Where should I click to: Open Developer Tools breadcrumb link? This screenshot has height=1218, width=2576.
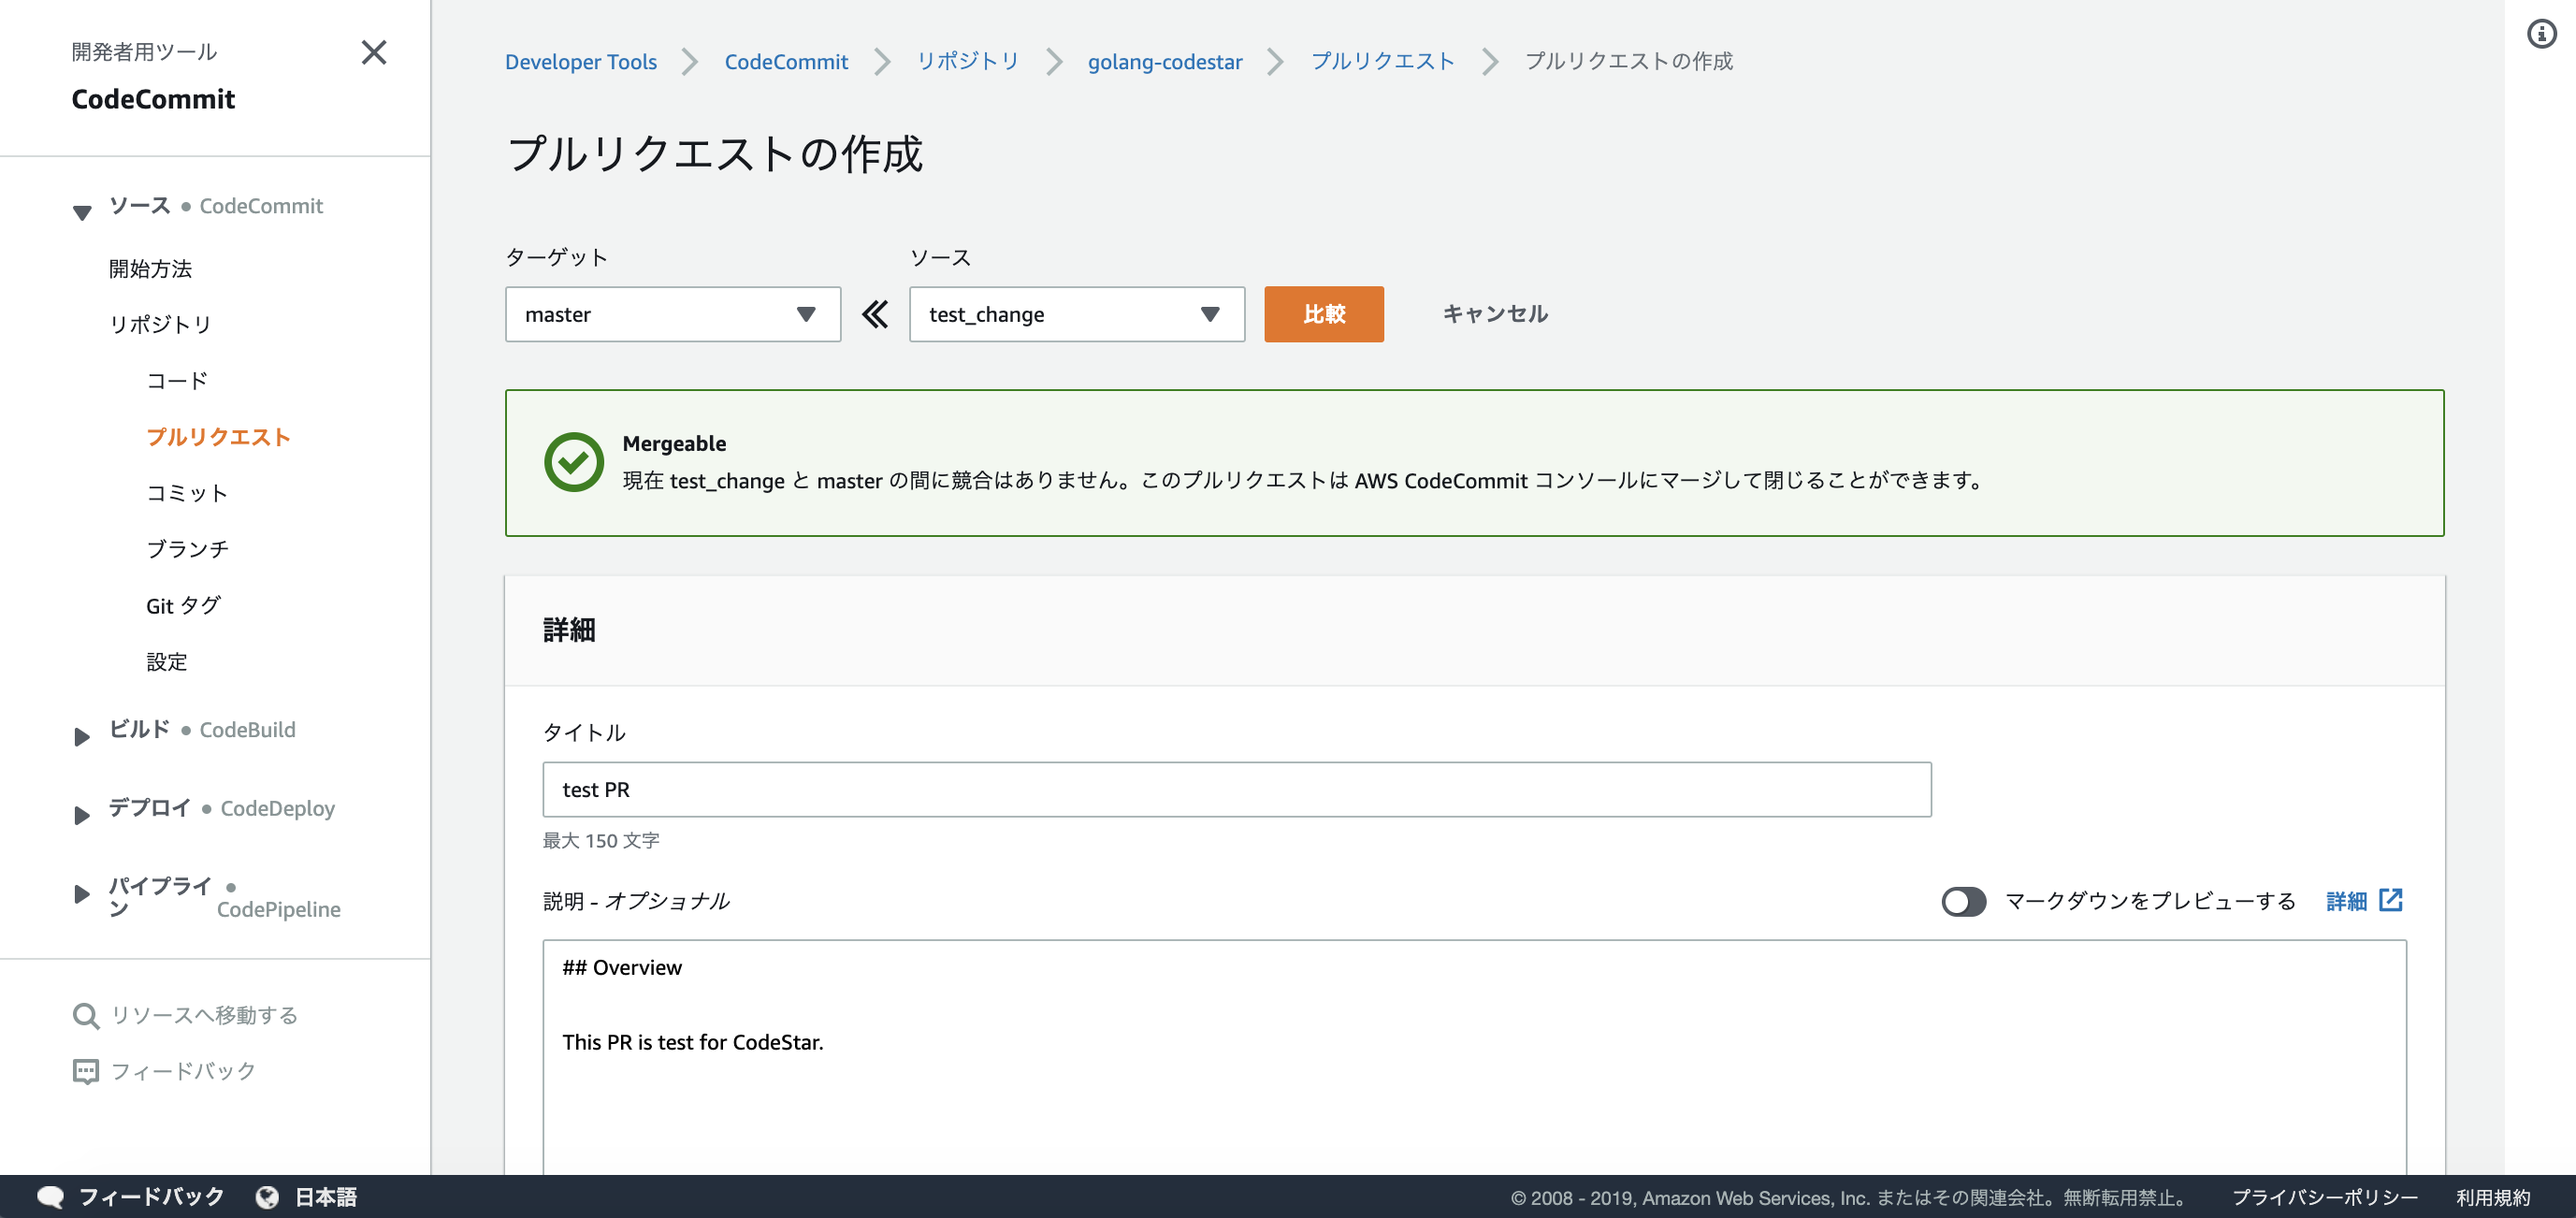click(x=580, y=61)
